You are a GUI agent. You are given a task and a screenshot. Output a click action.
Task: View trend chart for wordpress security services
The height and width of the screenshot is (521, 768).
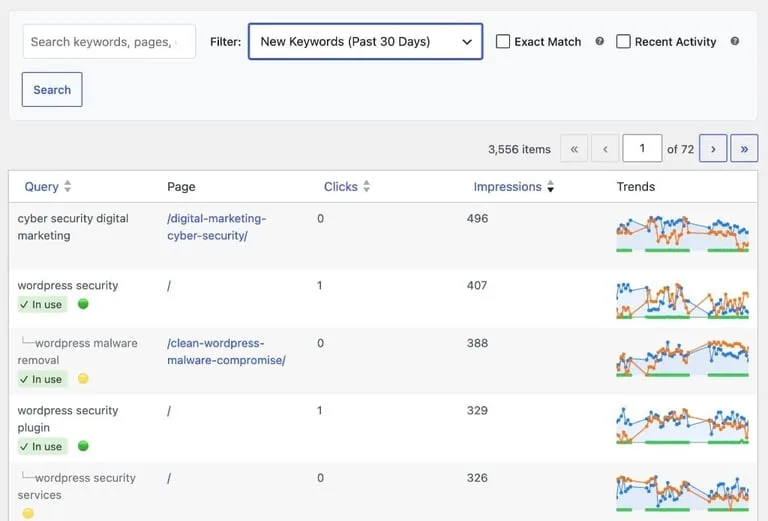(682, 493)
